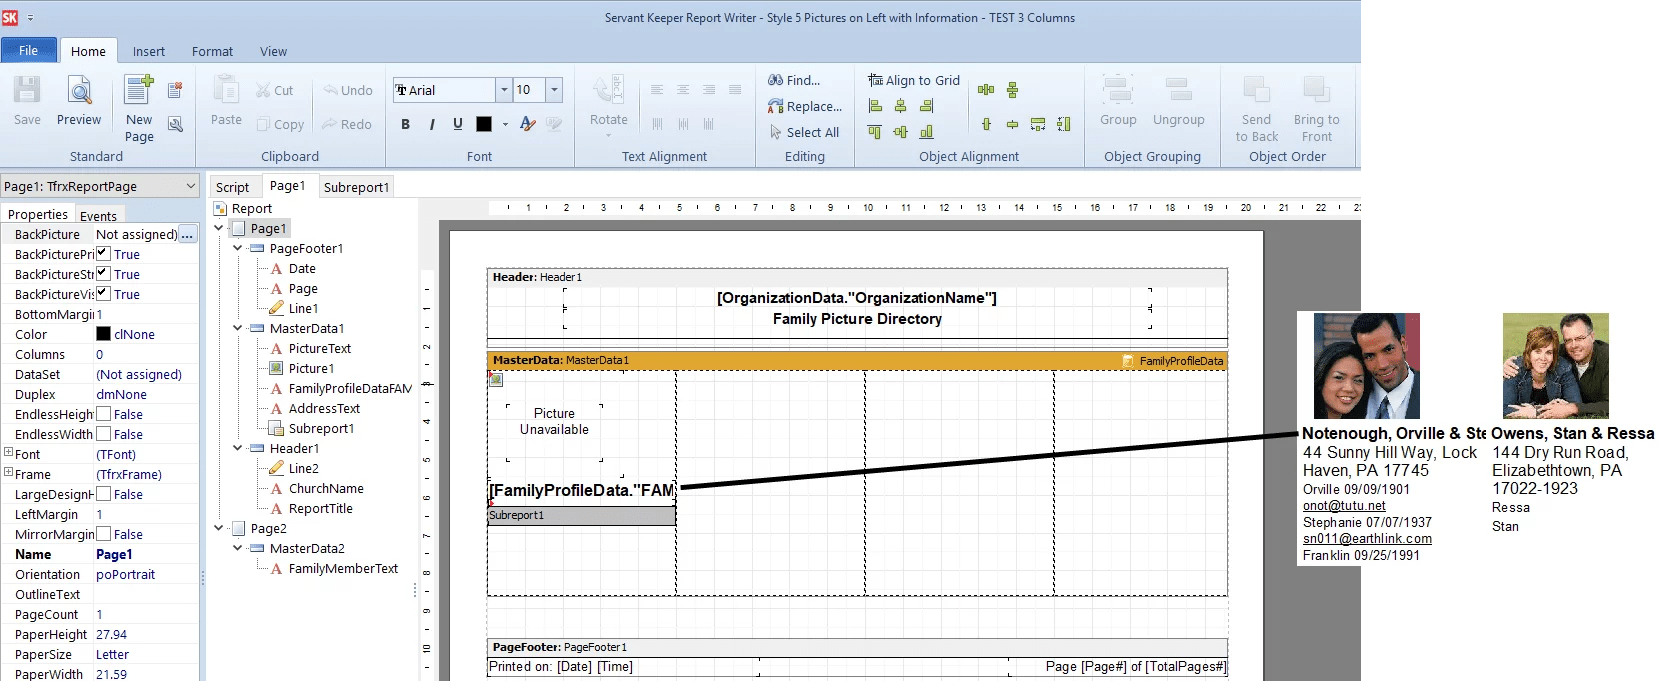Enable the MirrorMargins checkbox

point(103,534)
